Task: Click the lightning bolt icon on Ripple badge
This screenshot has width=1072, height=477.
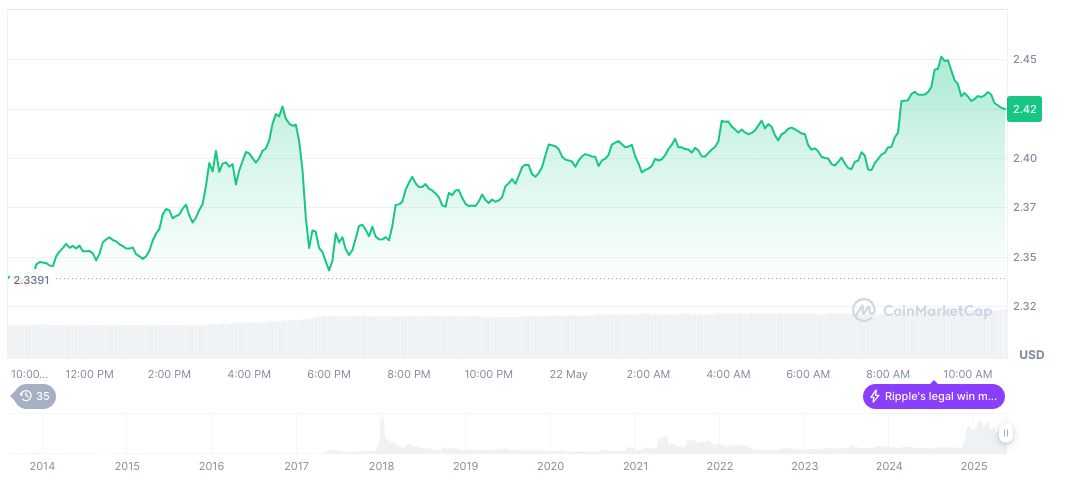Action: 875,397
